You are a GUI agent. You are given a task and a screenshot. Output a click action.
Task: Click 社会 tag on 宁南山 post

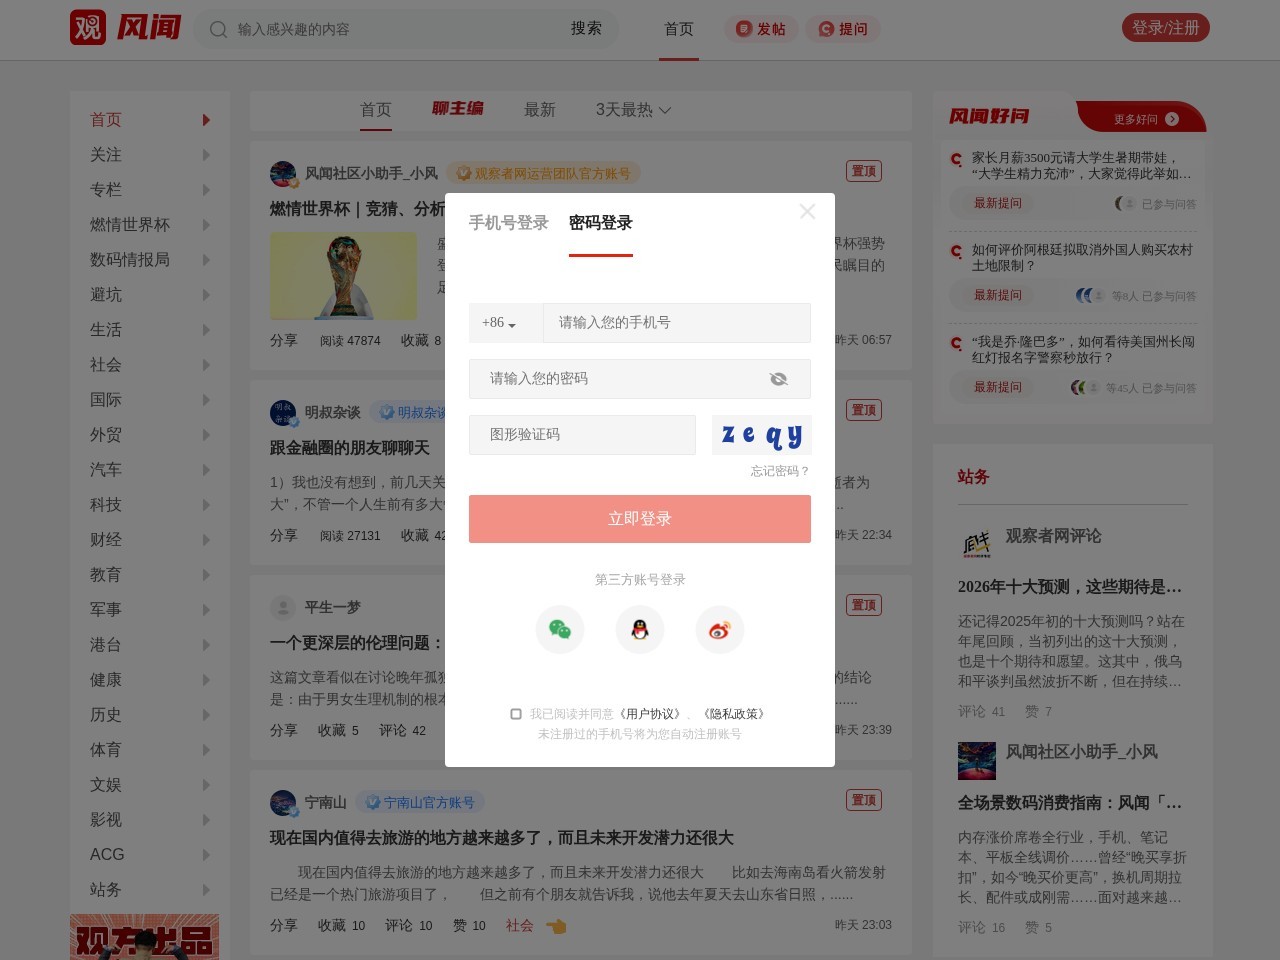click(x=519, y=926)
